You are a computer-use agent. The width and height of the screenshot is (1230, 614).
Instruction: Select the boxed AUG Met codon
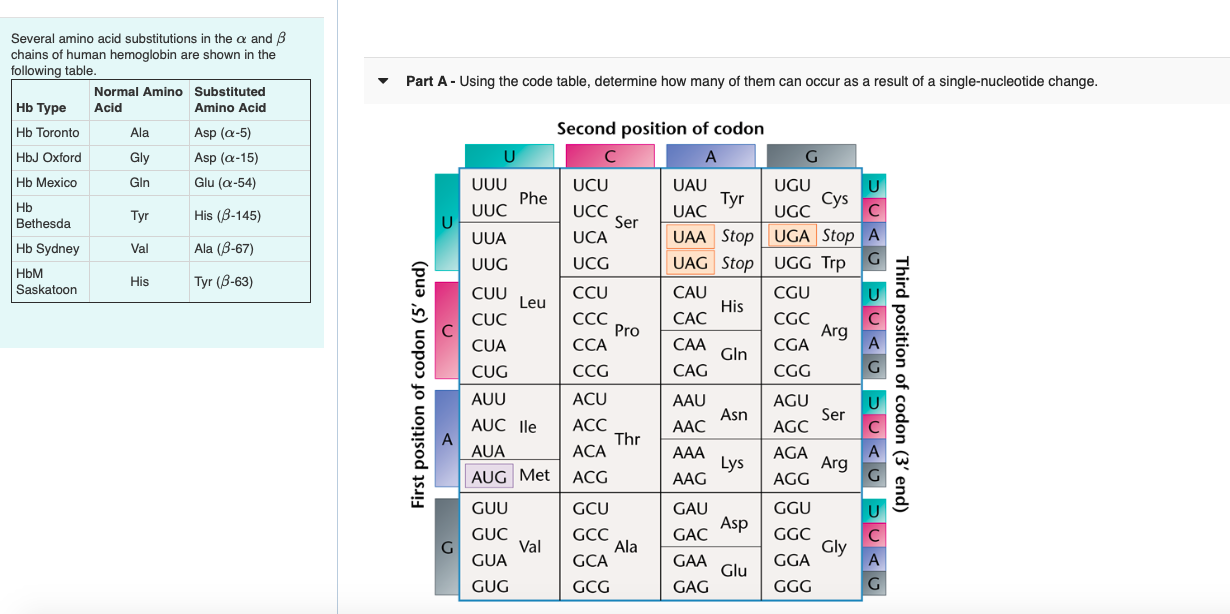(487, 477)
